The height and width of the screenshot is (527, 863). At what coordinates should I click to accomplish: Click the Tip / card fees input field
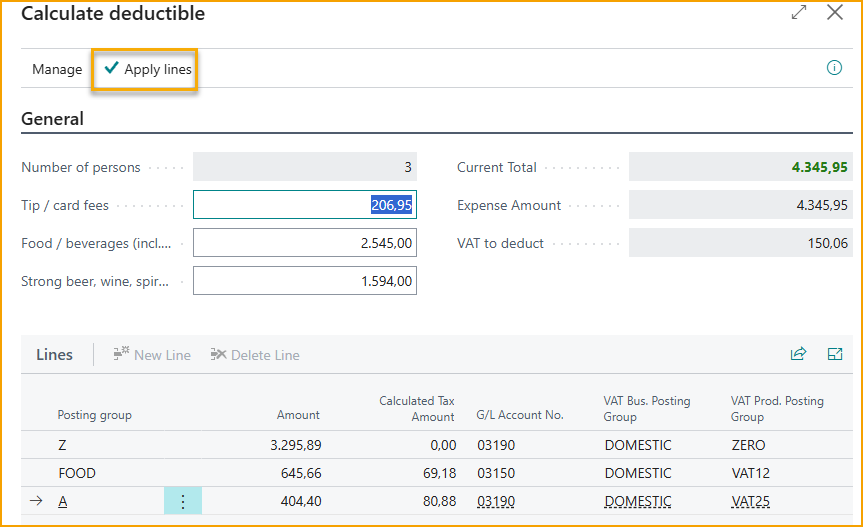304,205
